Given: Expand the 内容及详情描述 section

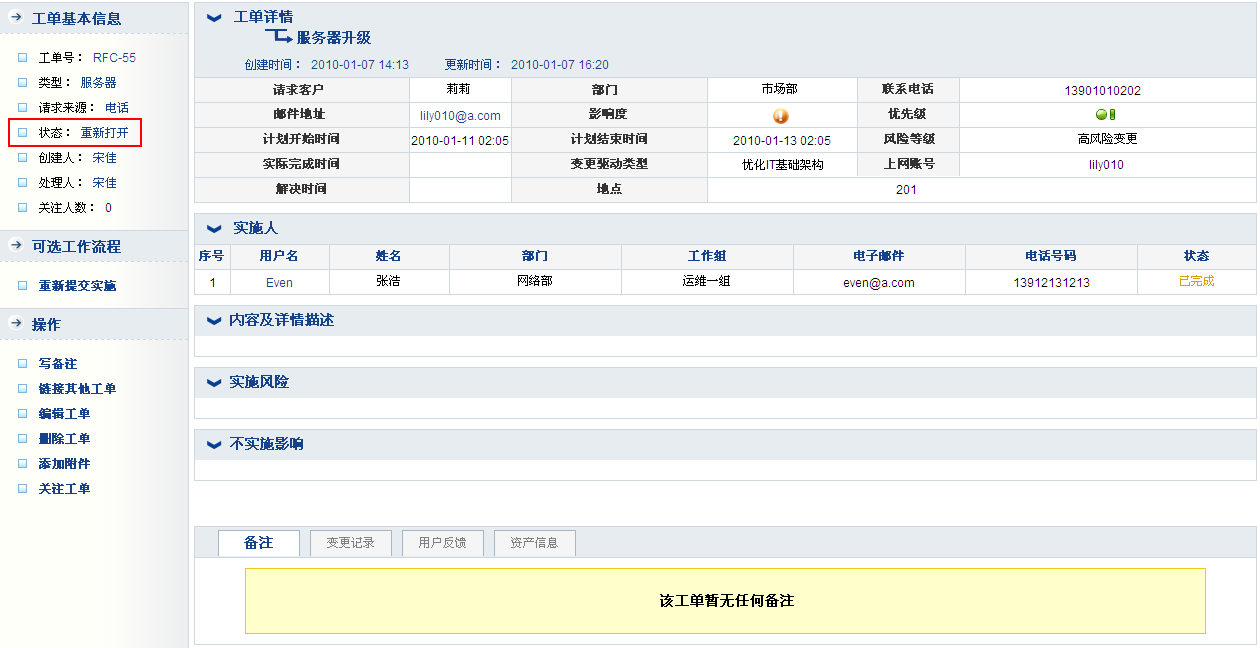Looking at the screenshot, I should click(212, 321).
